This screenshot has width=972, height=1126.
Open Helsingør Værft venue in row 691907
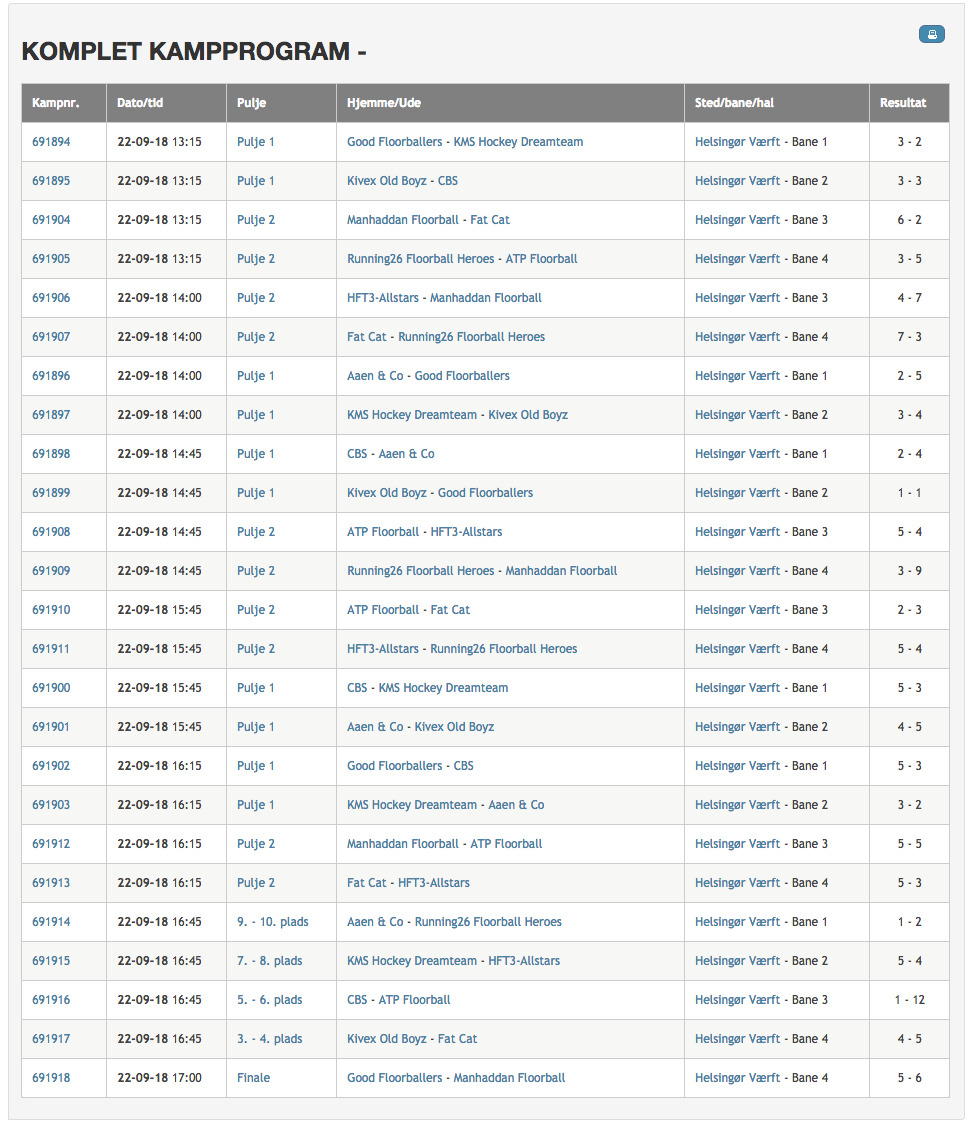(737, 337)
